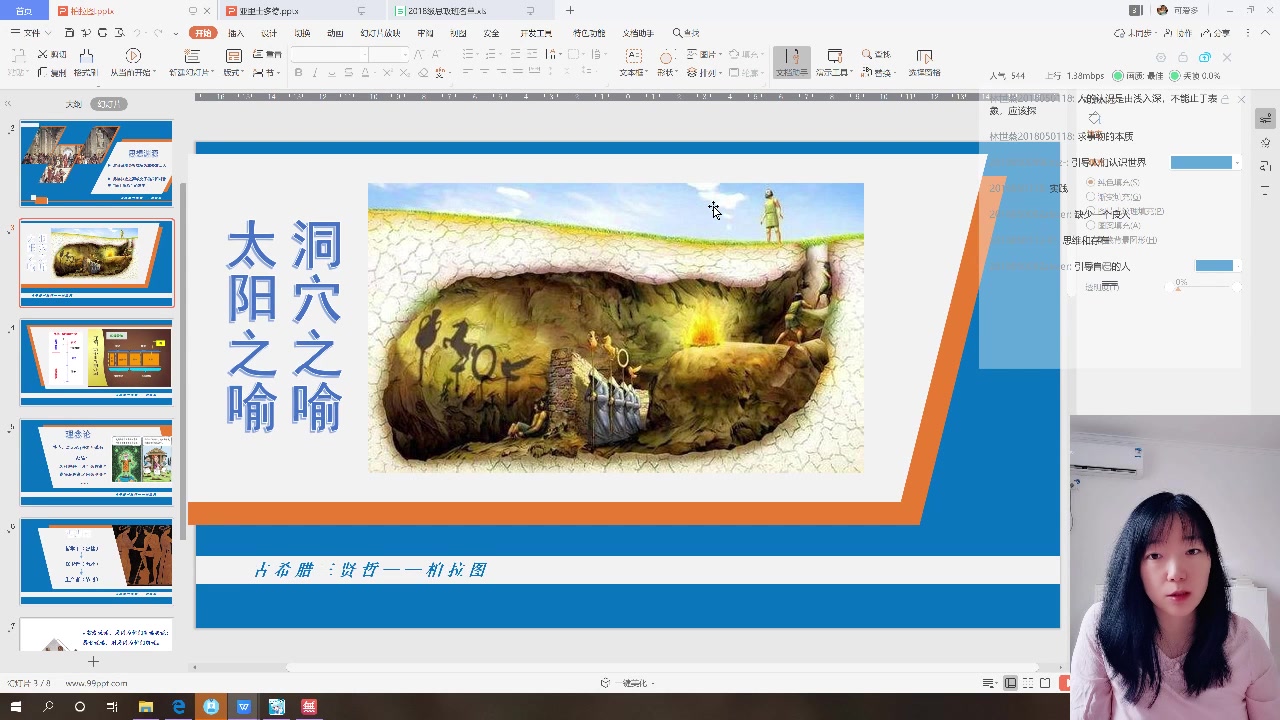Open the Animation (动画) ribbon tab
This screenshot has height=720, width=1280.
[x=335, y=33]
